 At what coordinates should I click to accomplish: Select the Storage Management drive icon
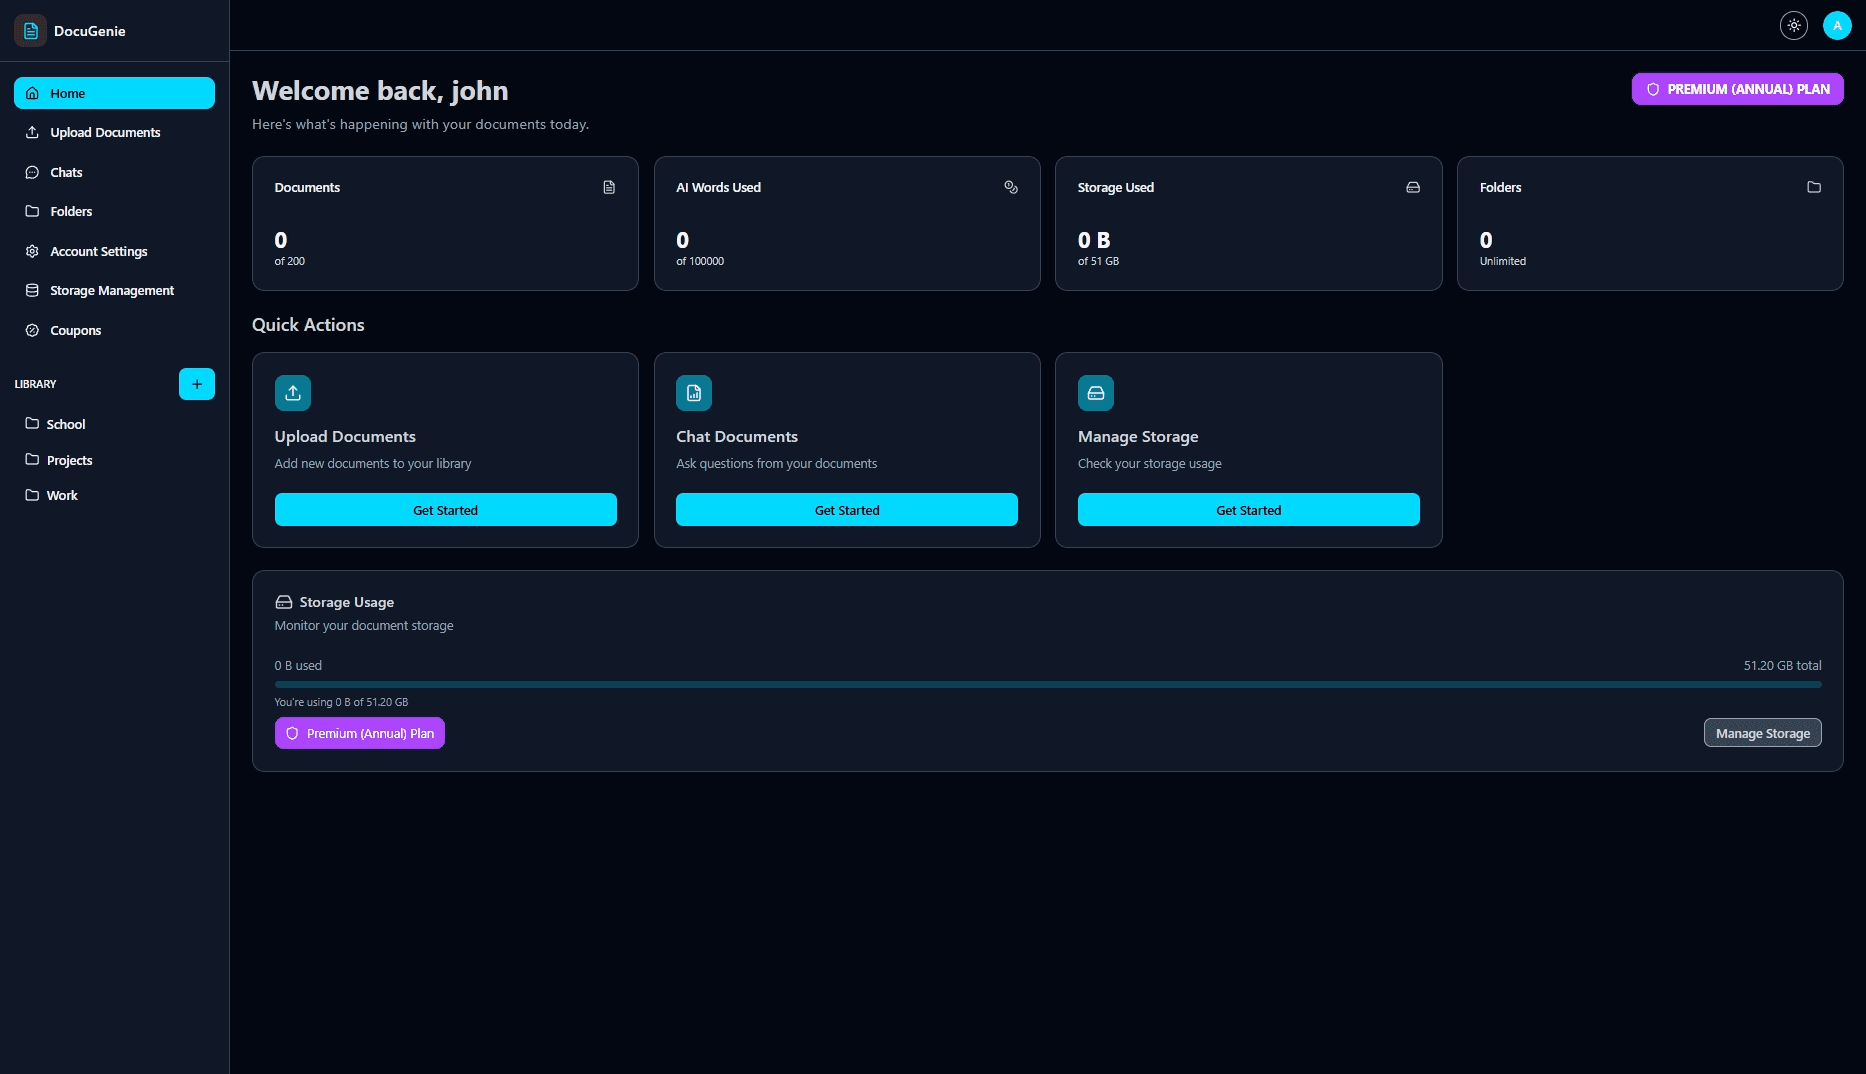click(33, 290)
